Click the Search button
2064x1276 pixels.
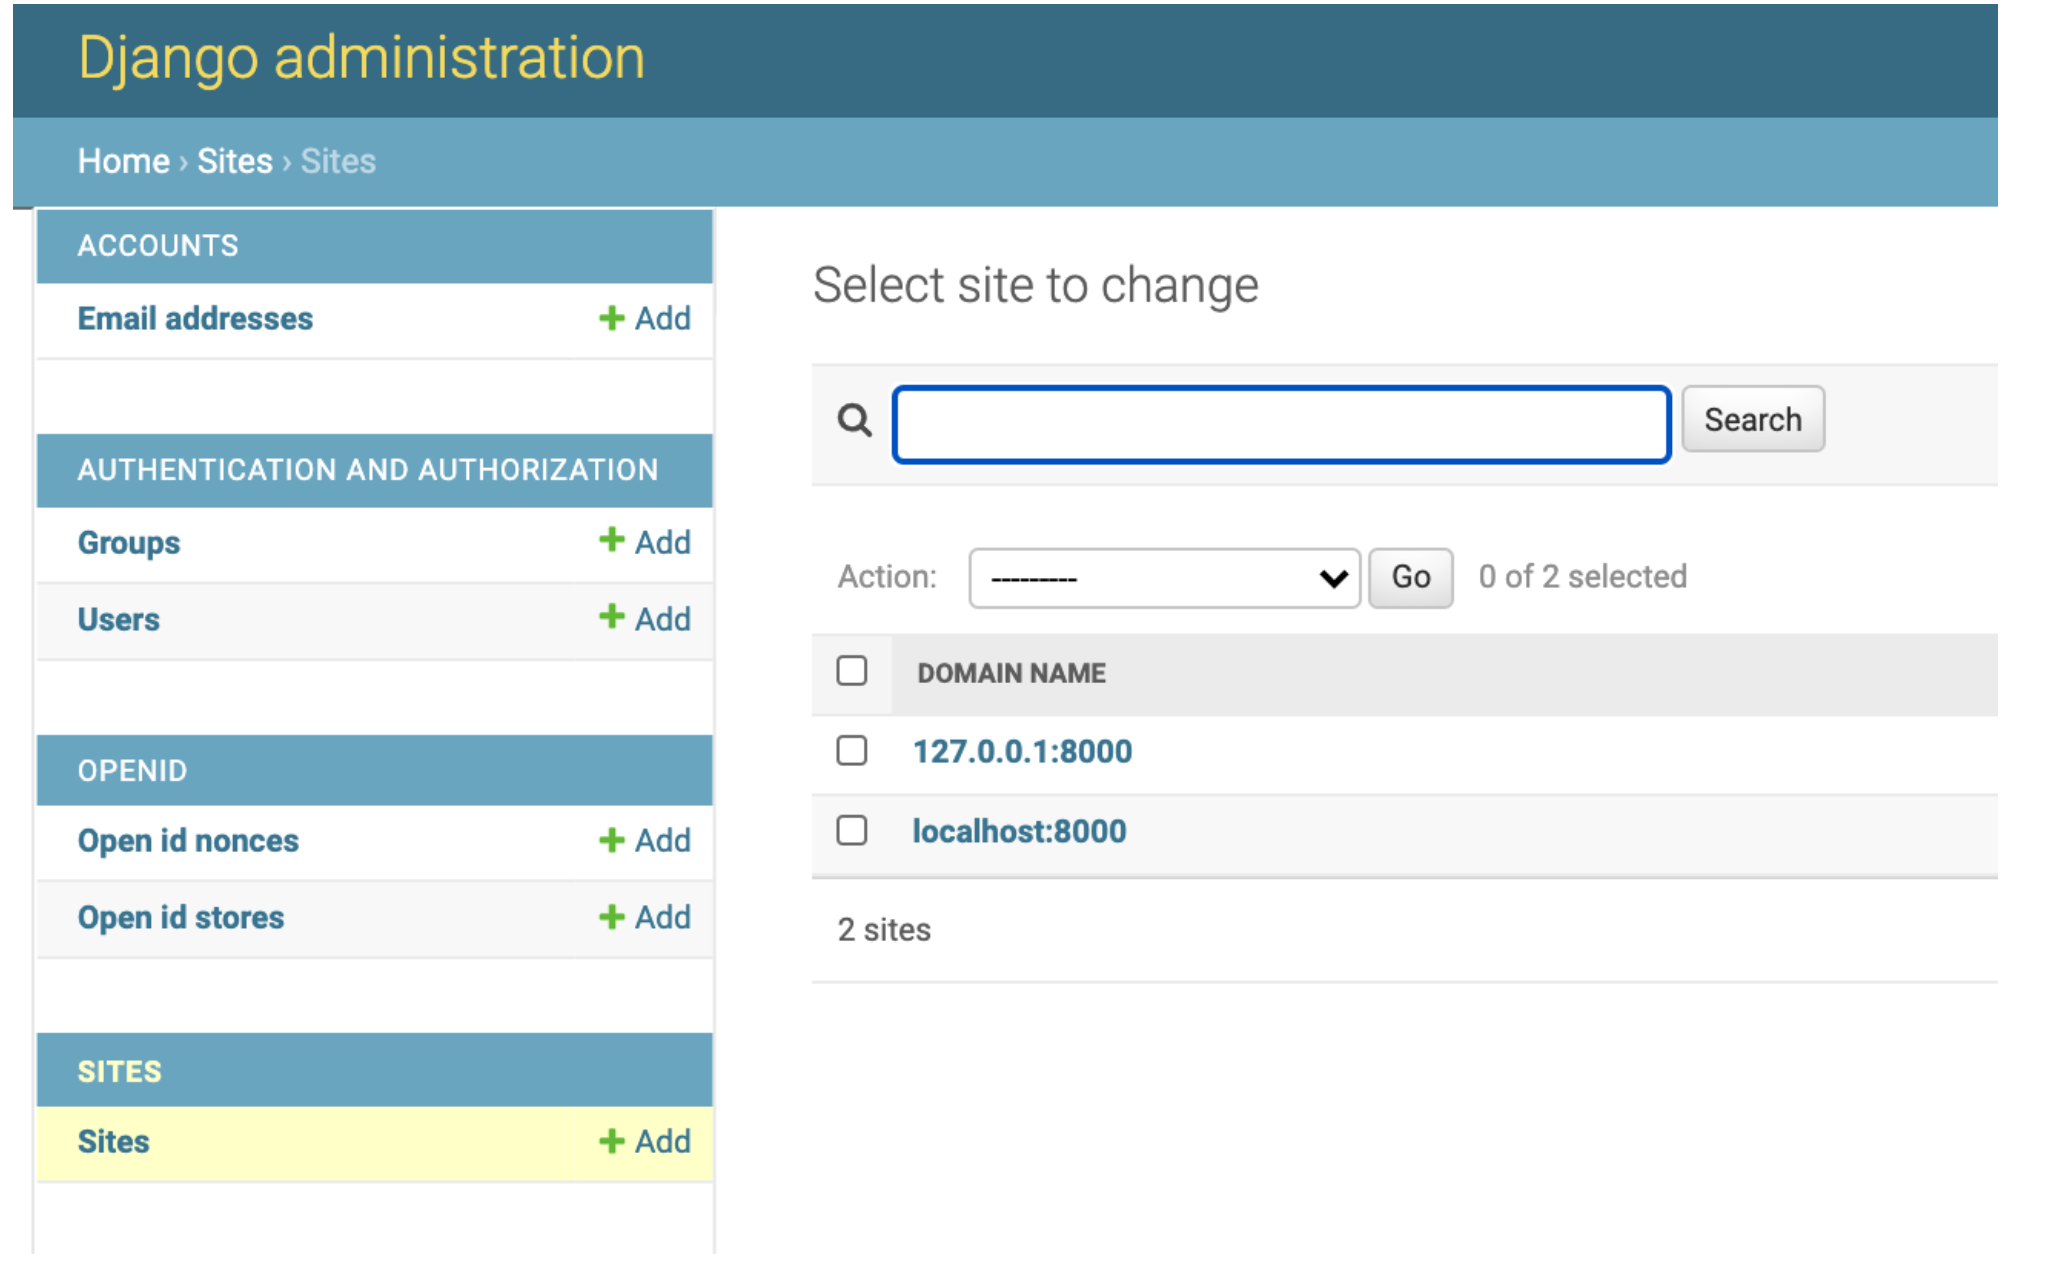[x=1753, y=419]
